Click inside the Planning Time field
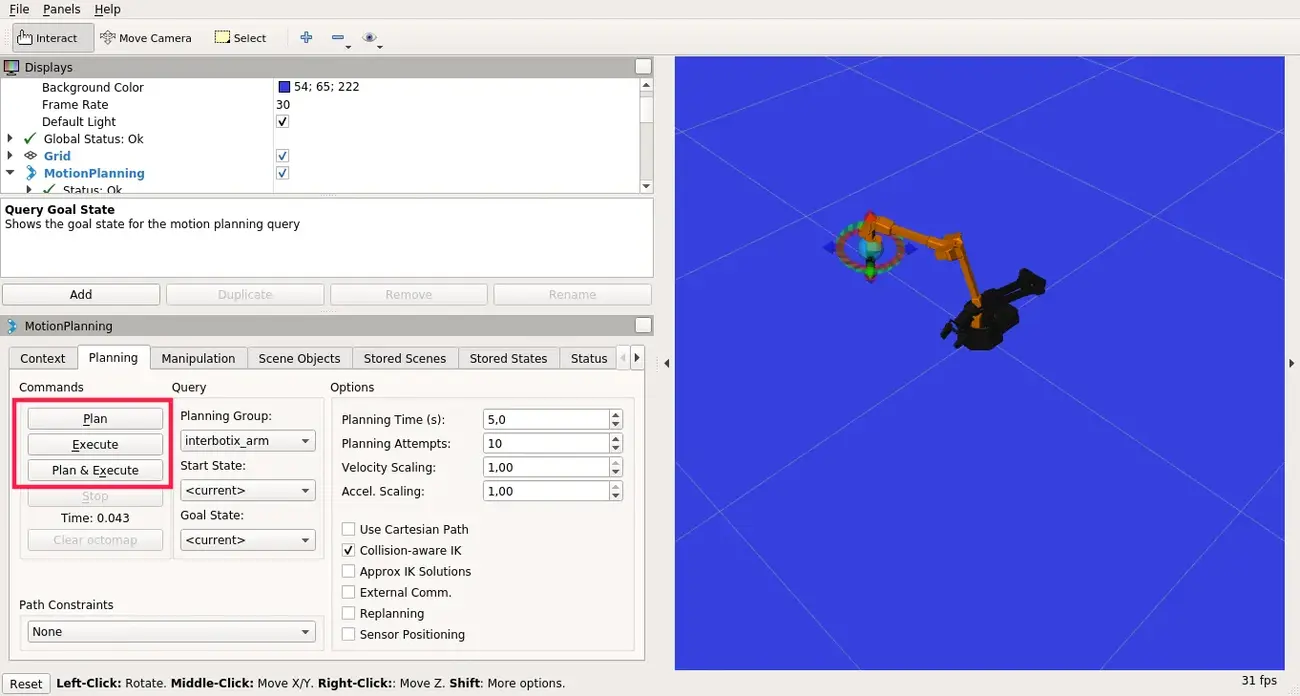Viewport: 1300px width, 696px height. [x=545, y=419]
